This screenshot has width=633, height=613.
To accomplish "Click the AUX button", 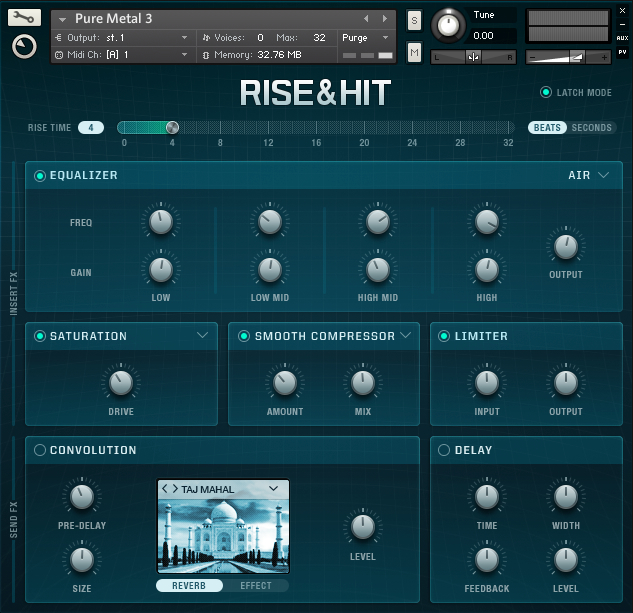I will (x=622, y=38).
